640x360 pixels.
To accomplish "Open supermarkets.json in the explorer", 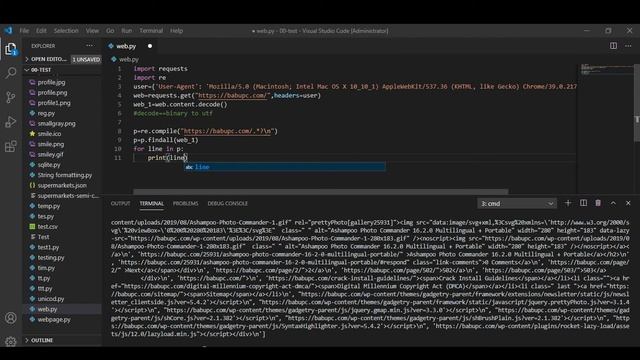I will [x=62, y=185].
